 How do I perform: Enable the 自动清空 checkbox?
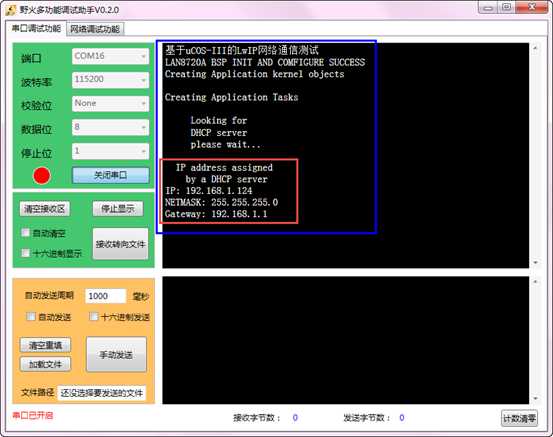coord(25,233)
